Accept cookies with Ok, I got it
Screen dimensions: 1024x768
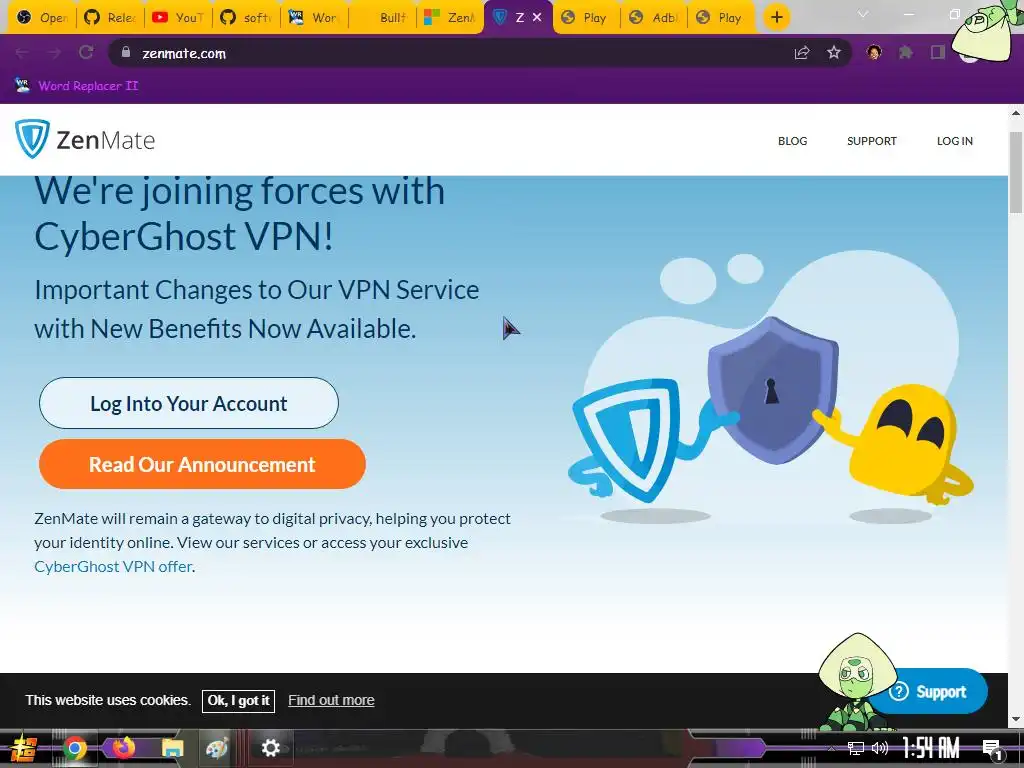[238, 700]
